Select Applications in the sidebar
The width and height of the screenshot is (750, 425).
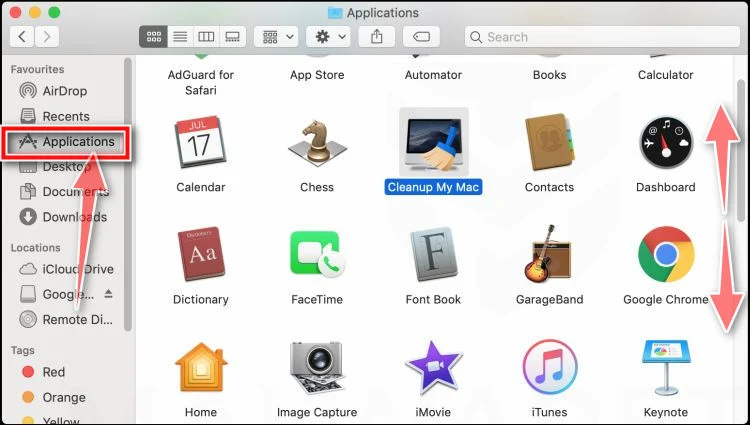point(66,142)
